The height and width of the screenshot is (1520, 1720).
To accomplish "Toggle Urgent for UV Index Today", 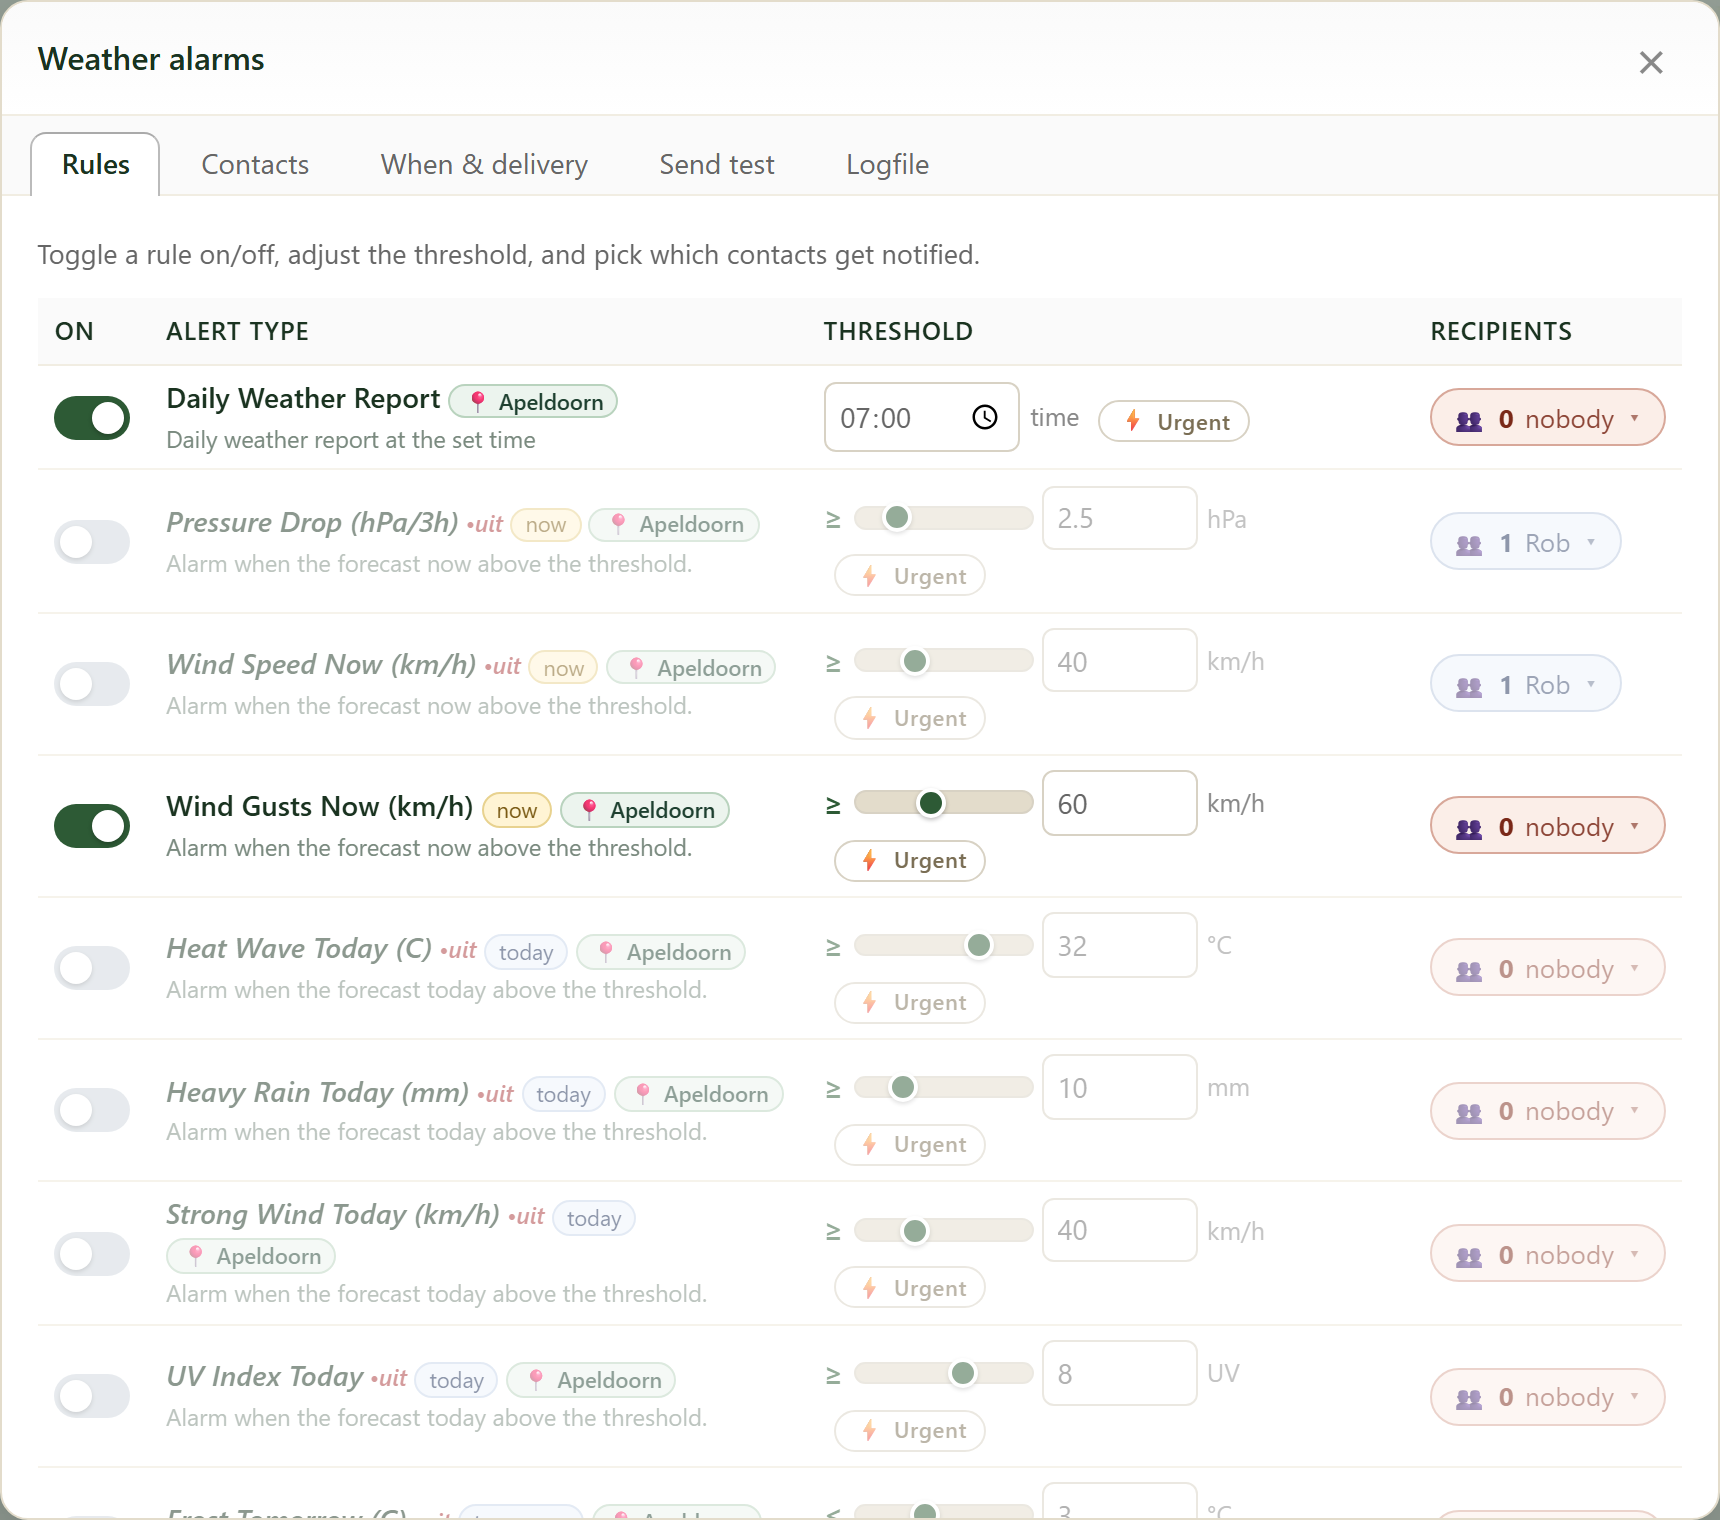I will pyautogui.click(x=910, y=1430).
